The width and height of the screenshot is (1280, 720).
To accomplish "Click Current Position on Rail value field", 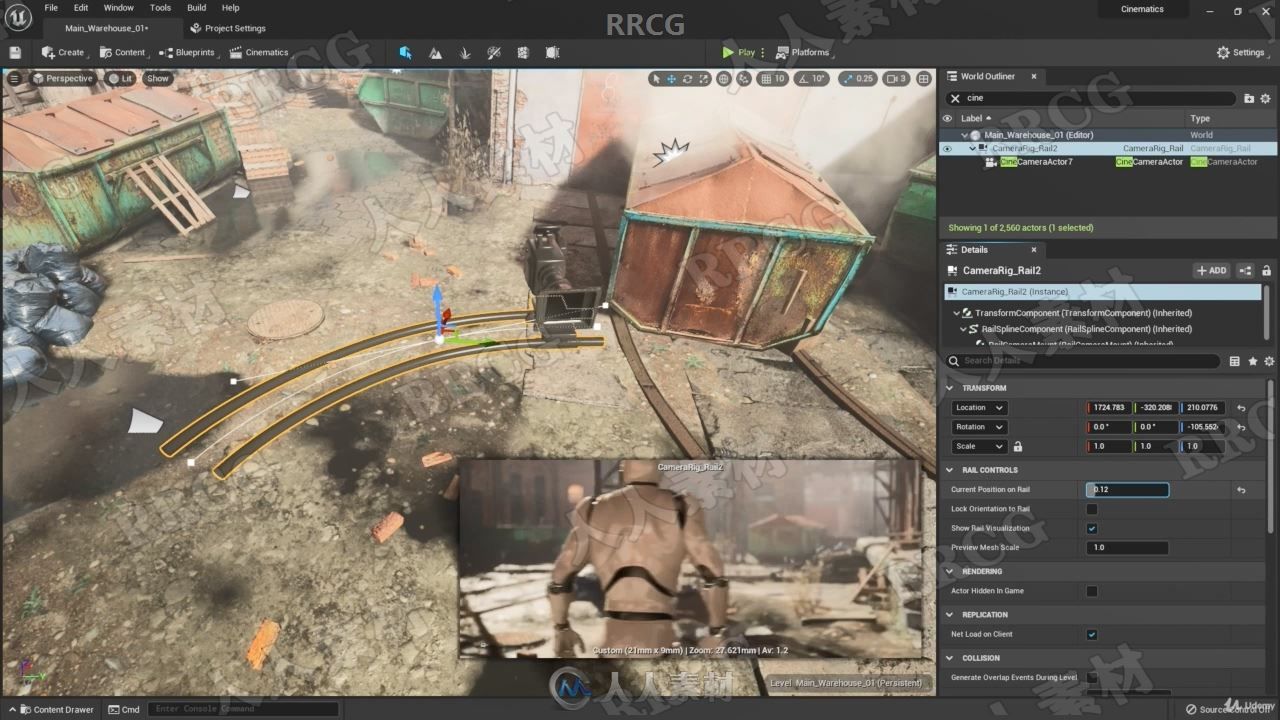I will pos(1127,490).
